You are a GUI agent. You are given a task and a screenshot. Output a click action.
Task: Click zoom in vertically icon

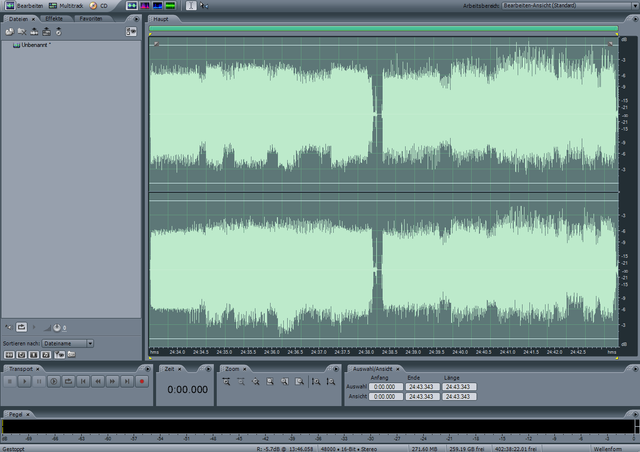coord(316,381)
